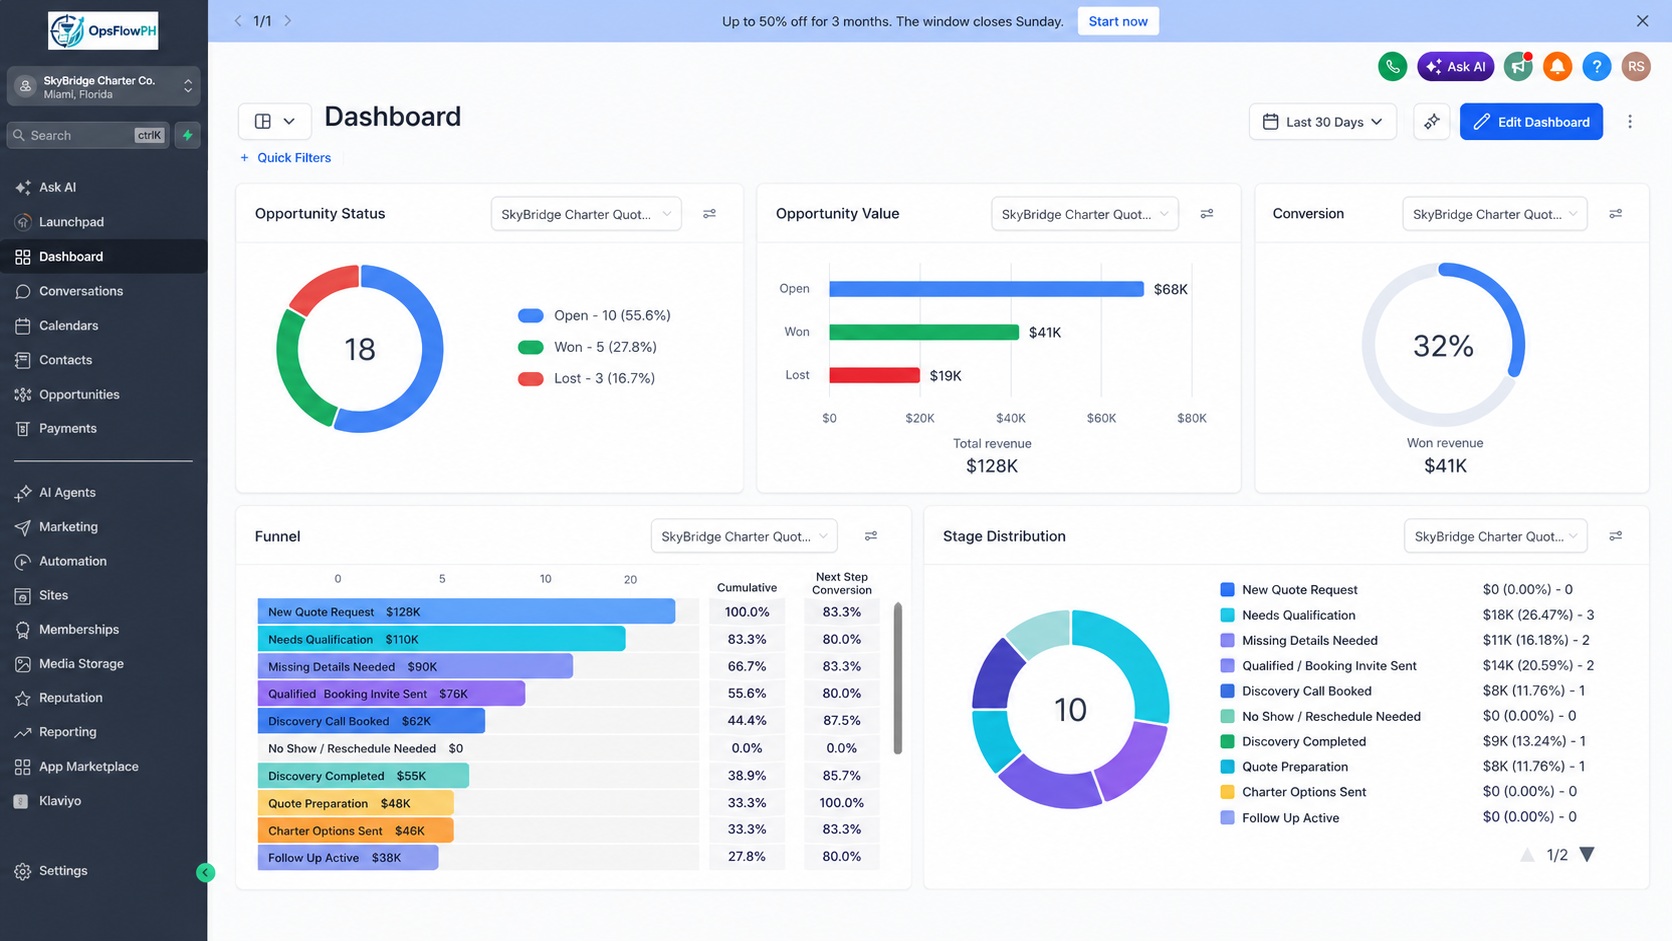The height and width of the screenshot is (941, 1672).
Task: Toggle the Open legend color swatch
Action: click(530, 316)
